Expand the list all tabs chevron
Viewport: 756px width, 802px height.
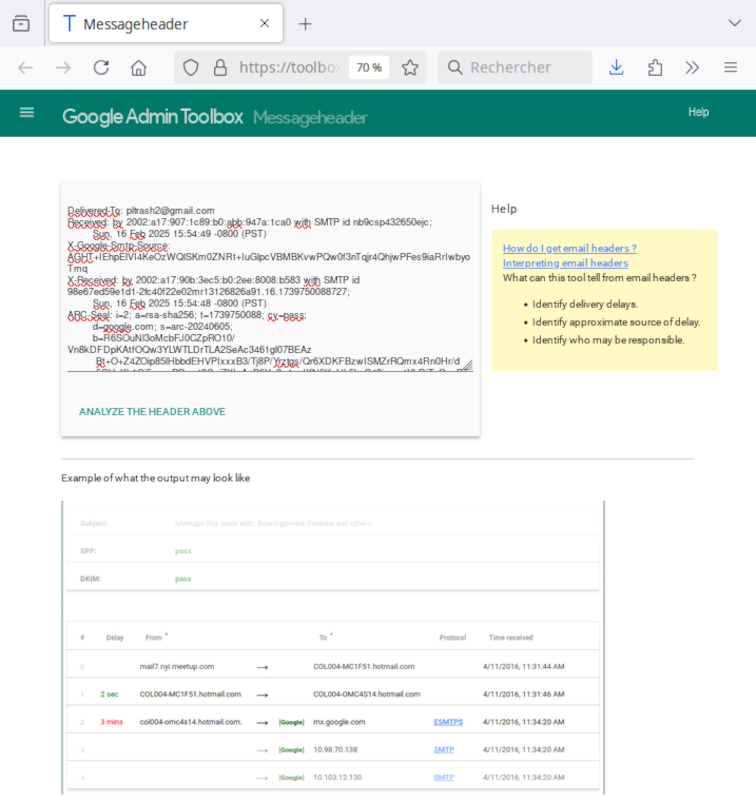click(735, 24)
